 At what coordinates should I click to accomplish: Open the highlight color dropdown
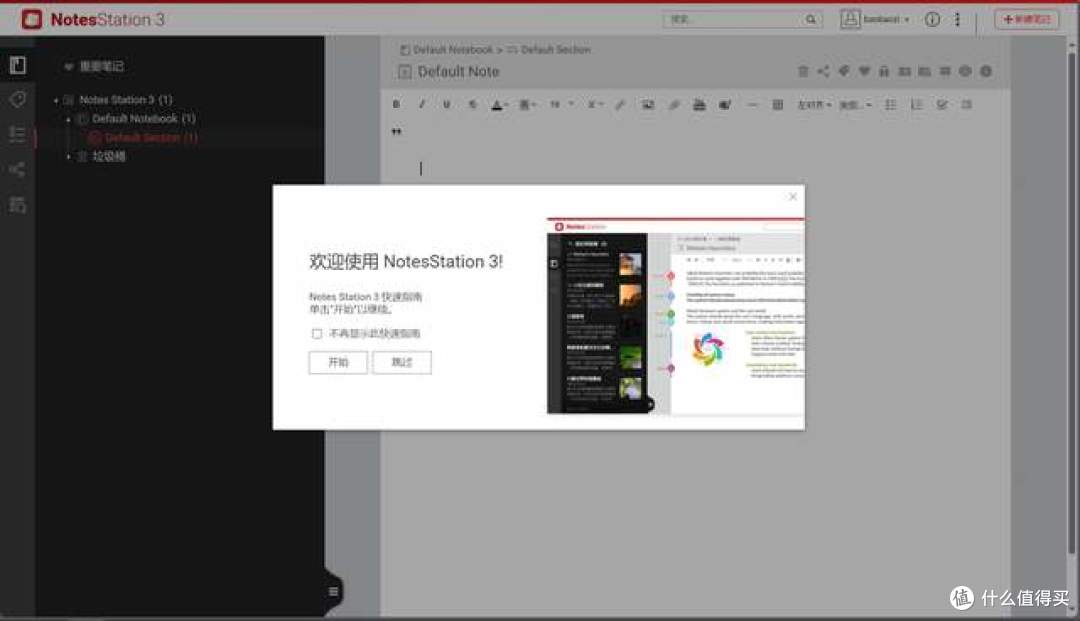(x=528, y=105)
